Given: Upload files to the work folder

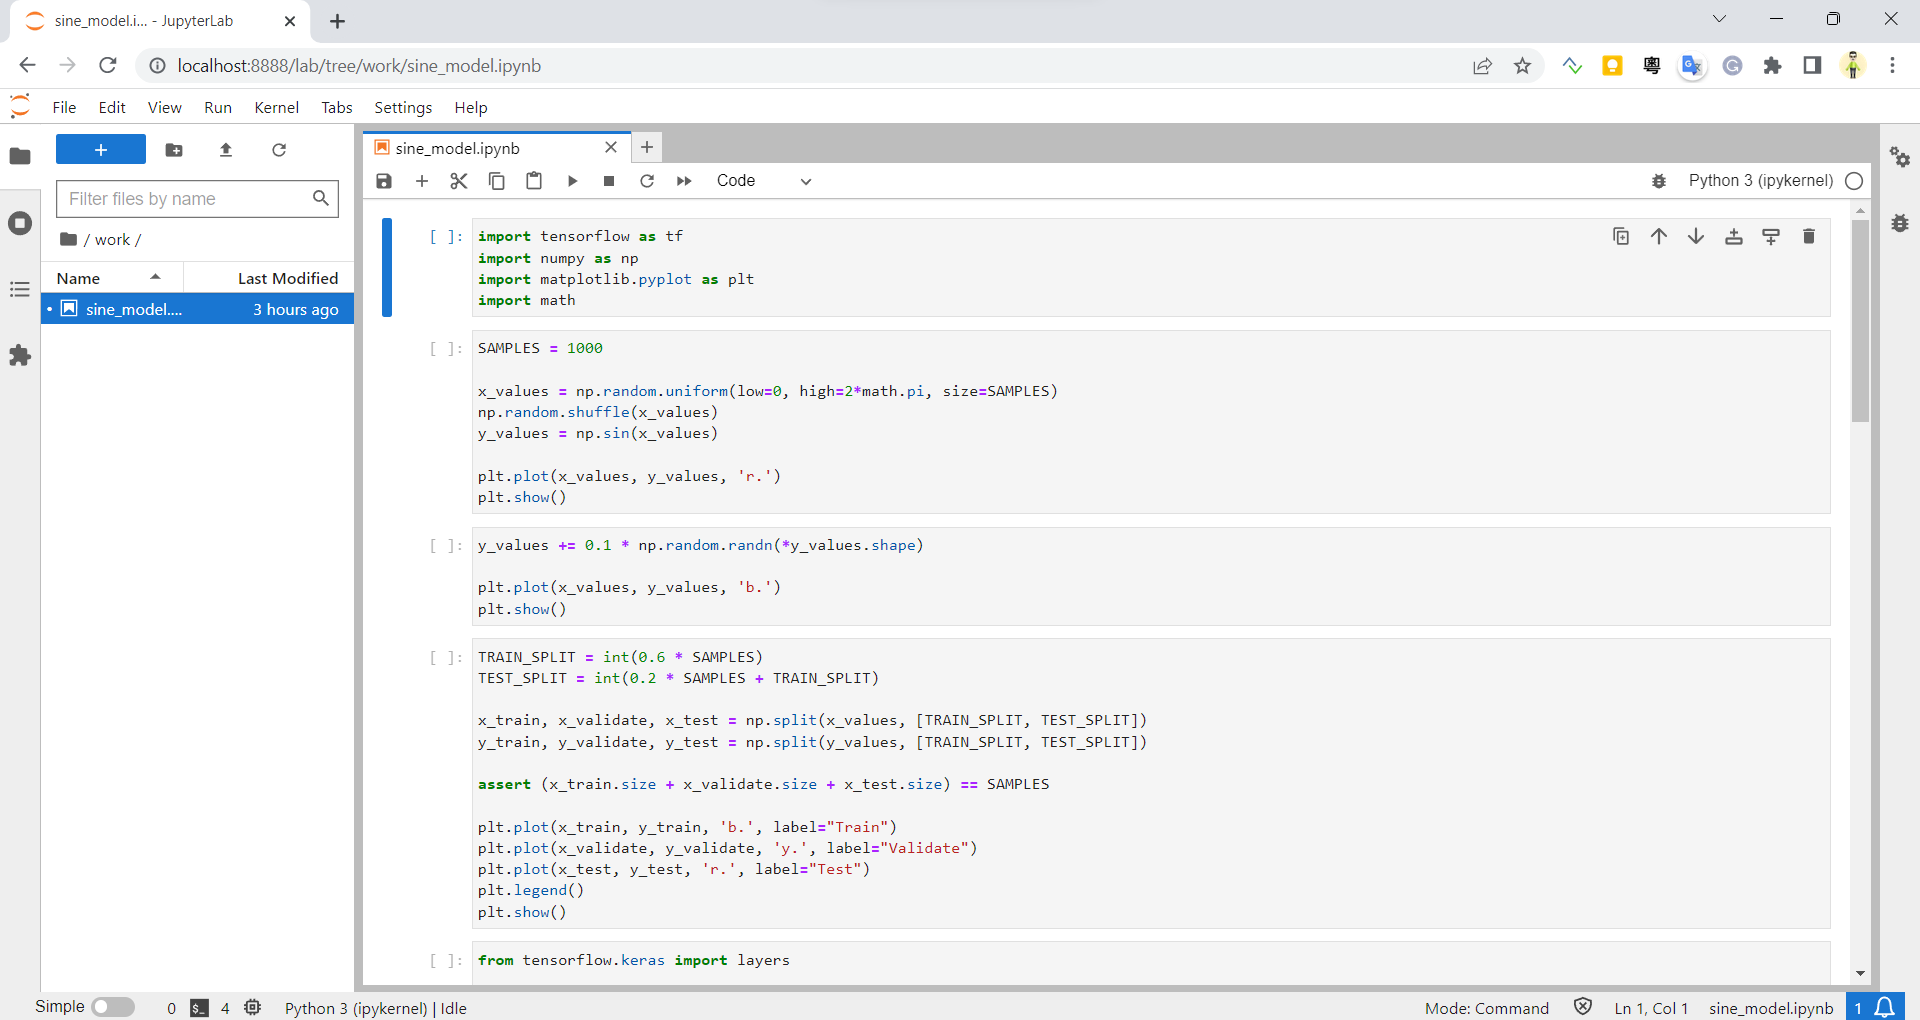Looking at the screenshot, I should (x=226, y=150).
